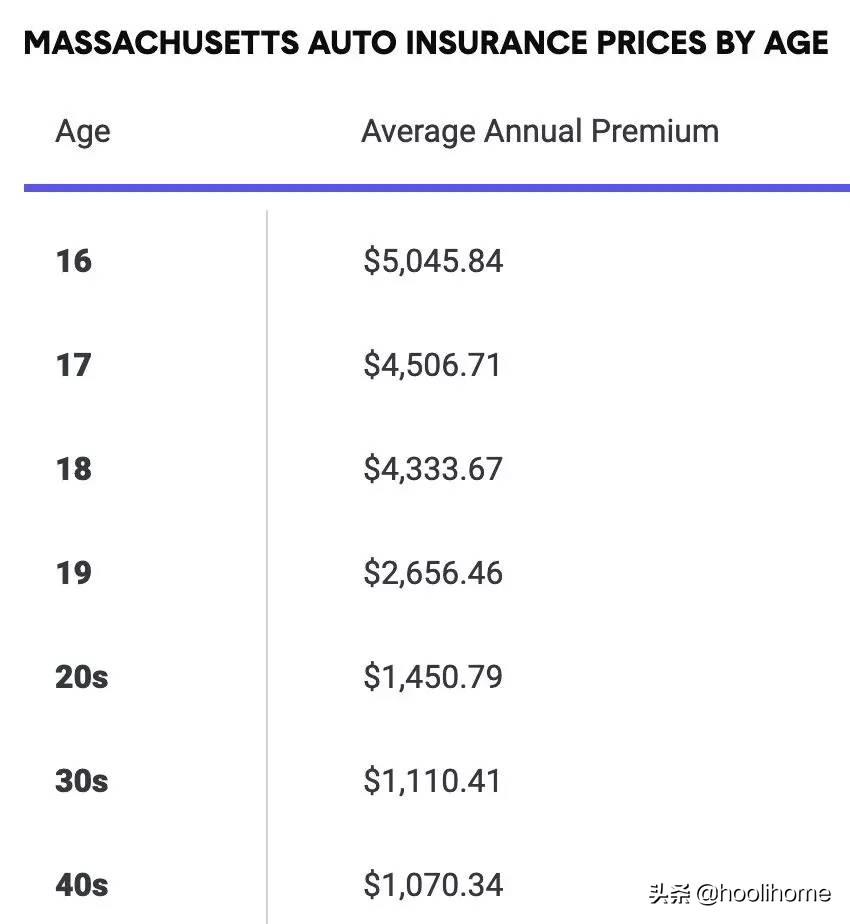Image resolution: width=850 pixels, height=924 pixels.
Task: Click the age 19 row label
Action: pyautogui.click(x=73, y=574)
